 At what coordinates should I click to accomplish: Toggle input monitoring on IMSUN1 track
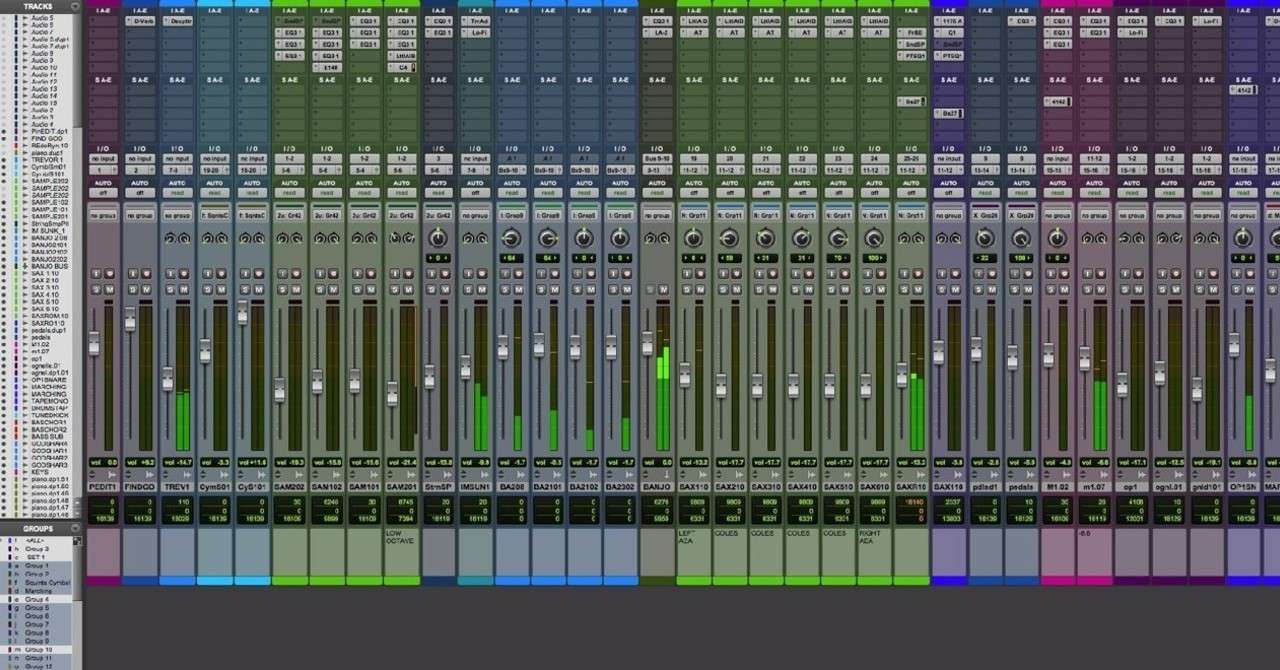coord(468,274)
